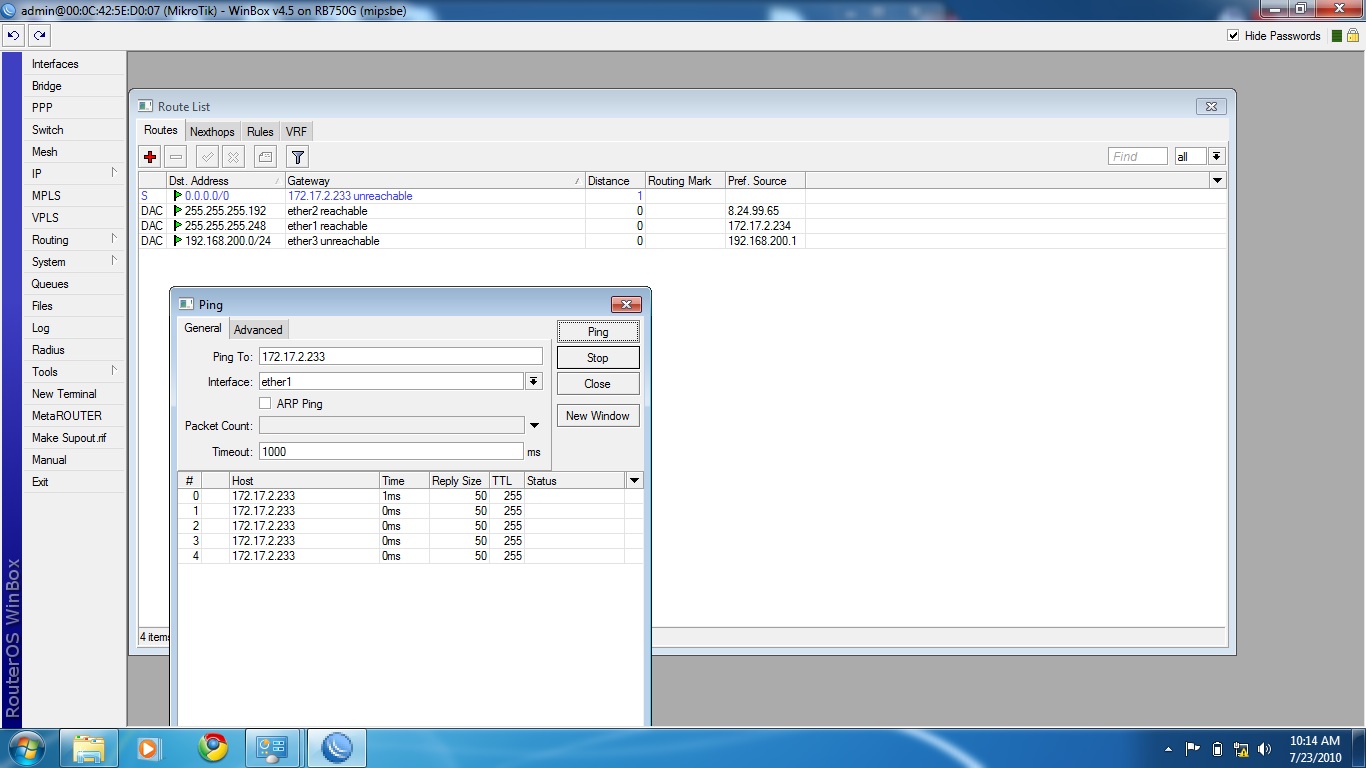Open Windows Explorer from the taskbar
The height and width of the screenshot is (768, 1366).
point(89,748)
